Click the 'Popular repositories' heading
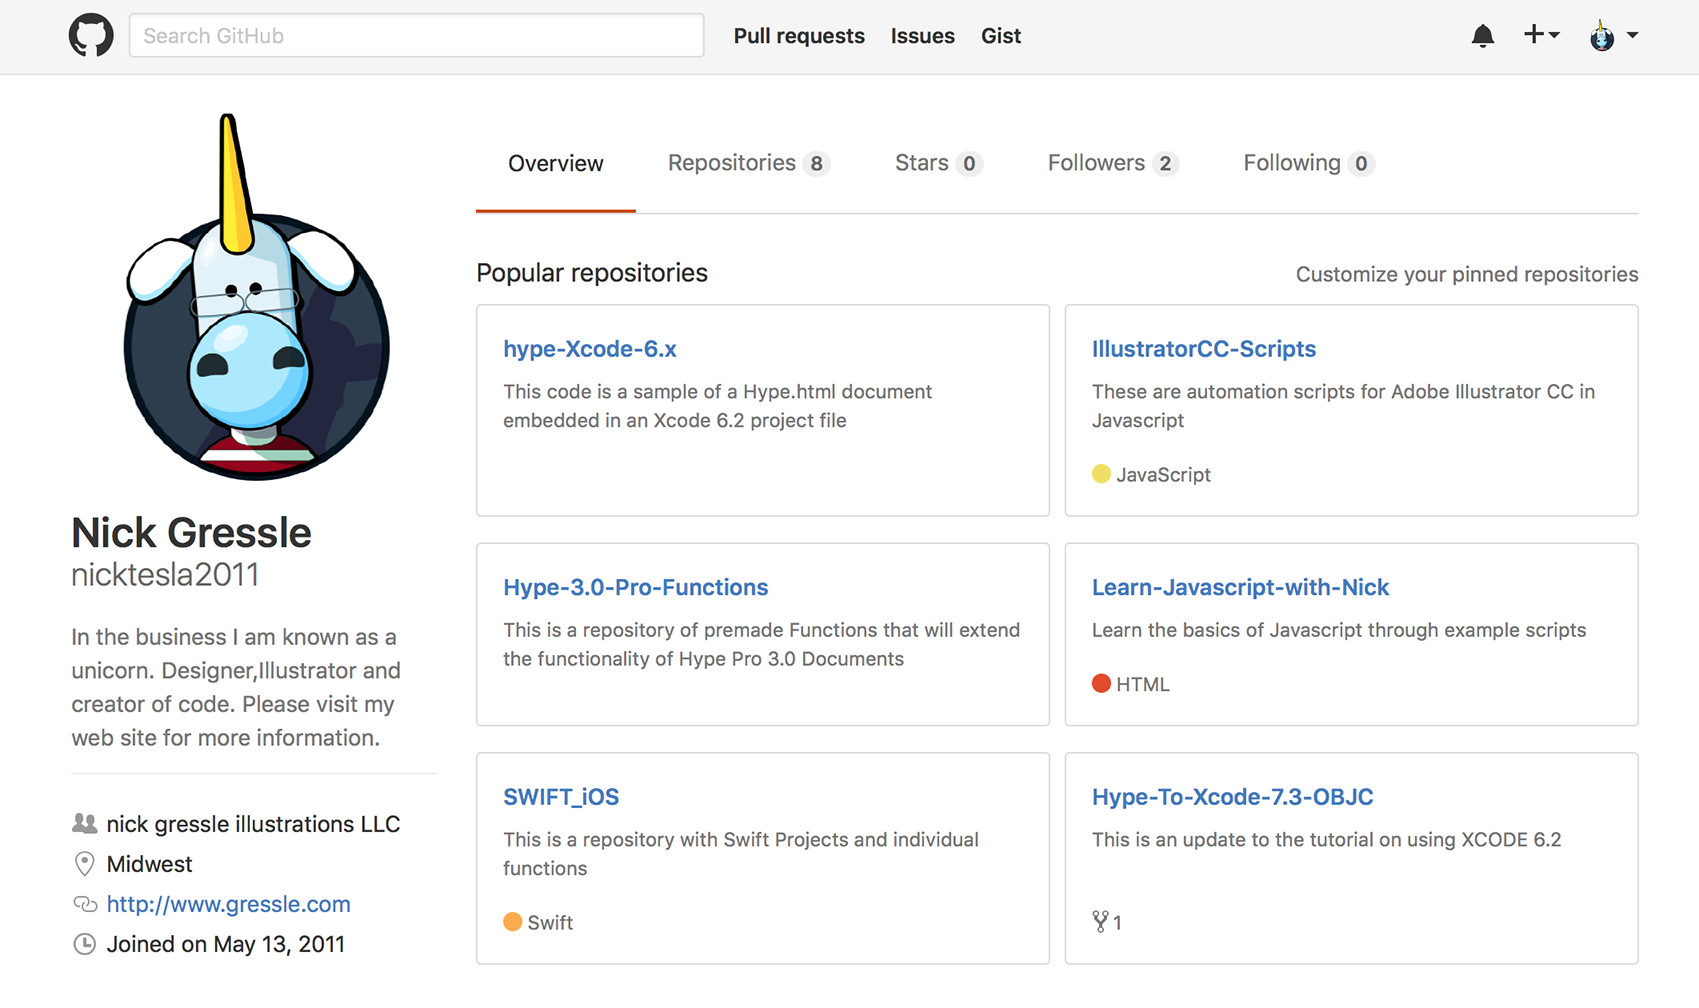The height and width of the screenshot is (1008, 1699). (x=592, y=273)
